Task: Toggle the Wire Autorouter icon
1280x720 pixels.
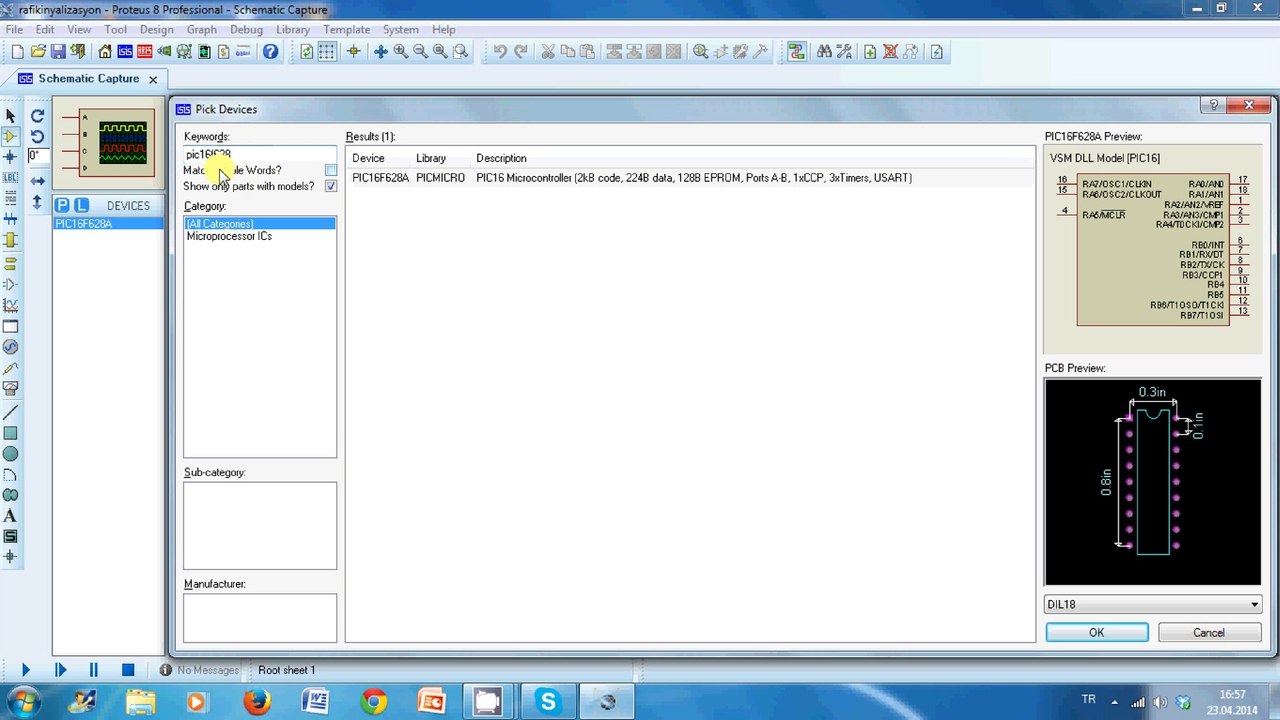Action: pyautogui.click(x=797, y=52)
